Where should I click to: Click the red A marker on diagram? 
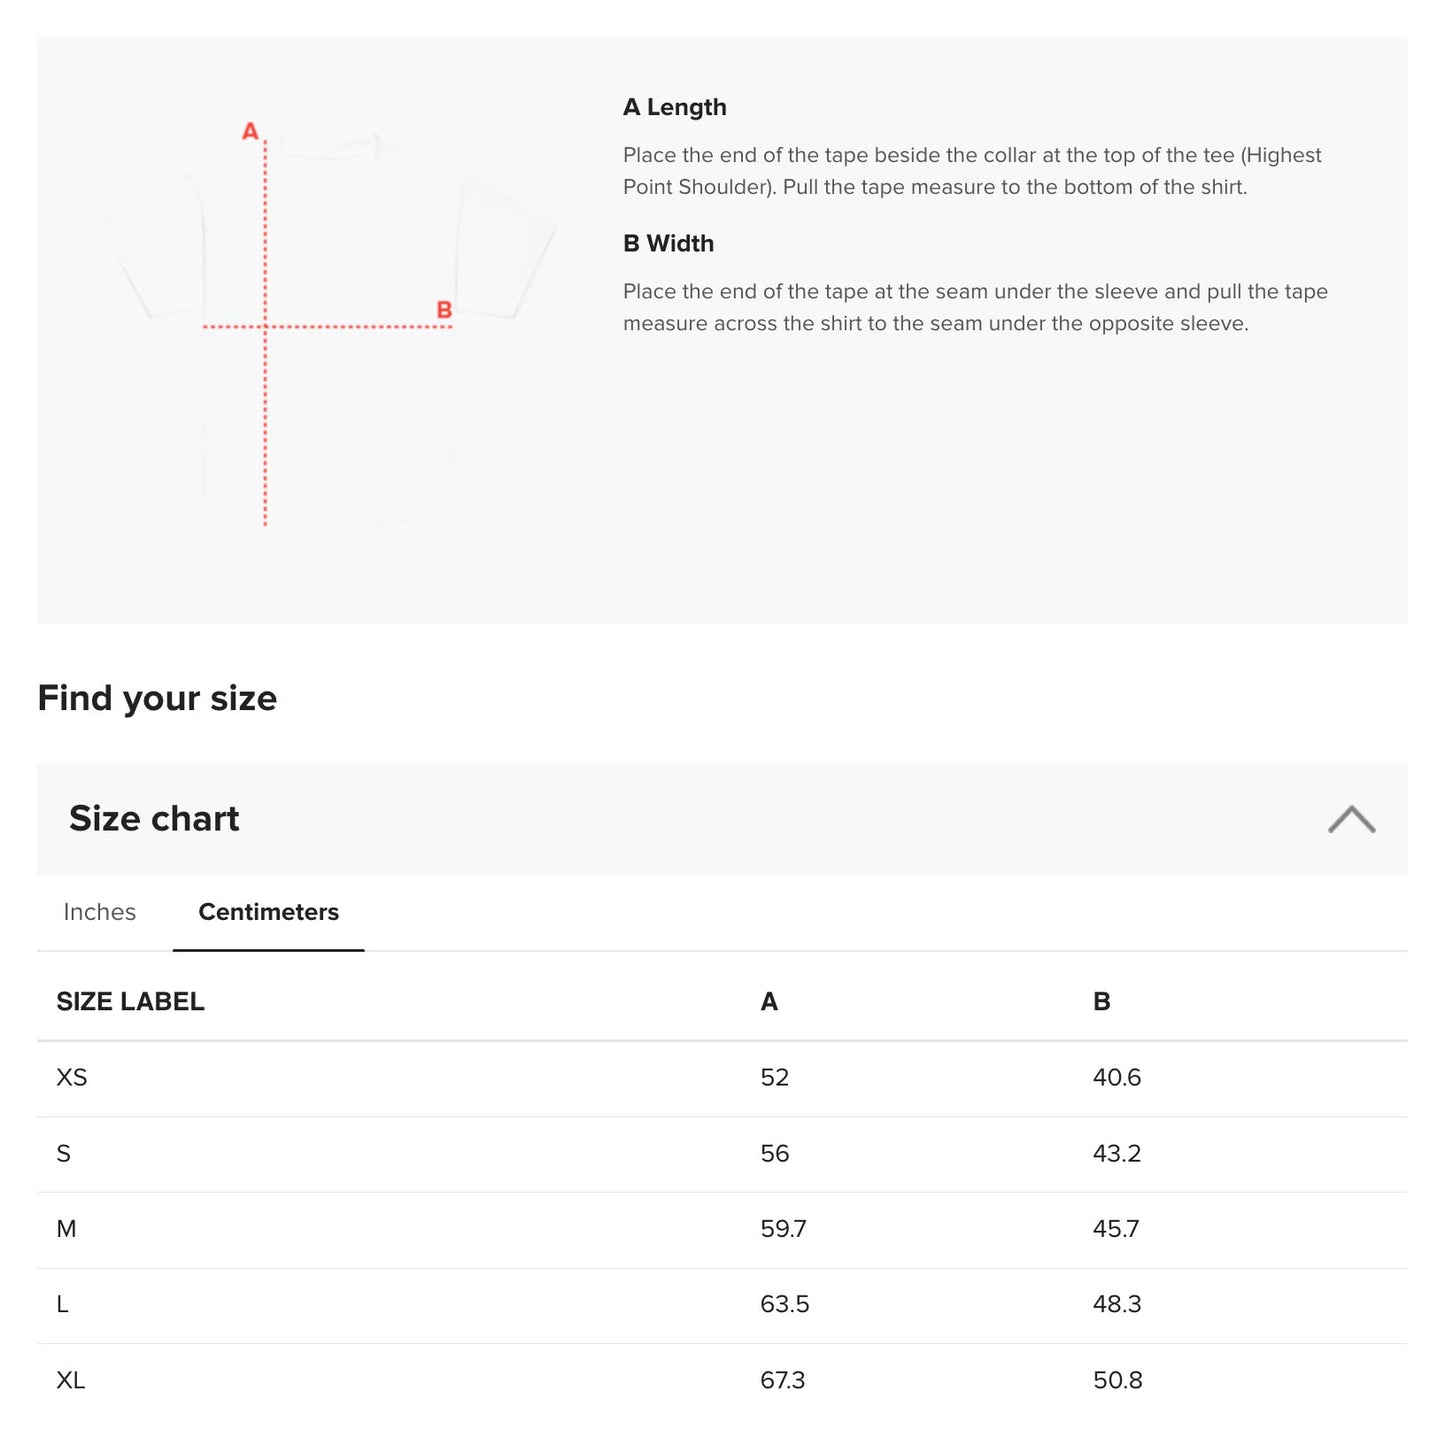[250, 131]
